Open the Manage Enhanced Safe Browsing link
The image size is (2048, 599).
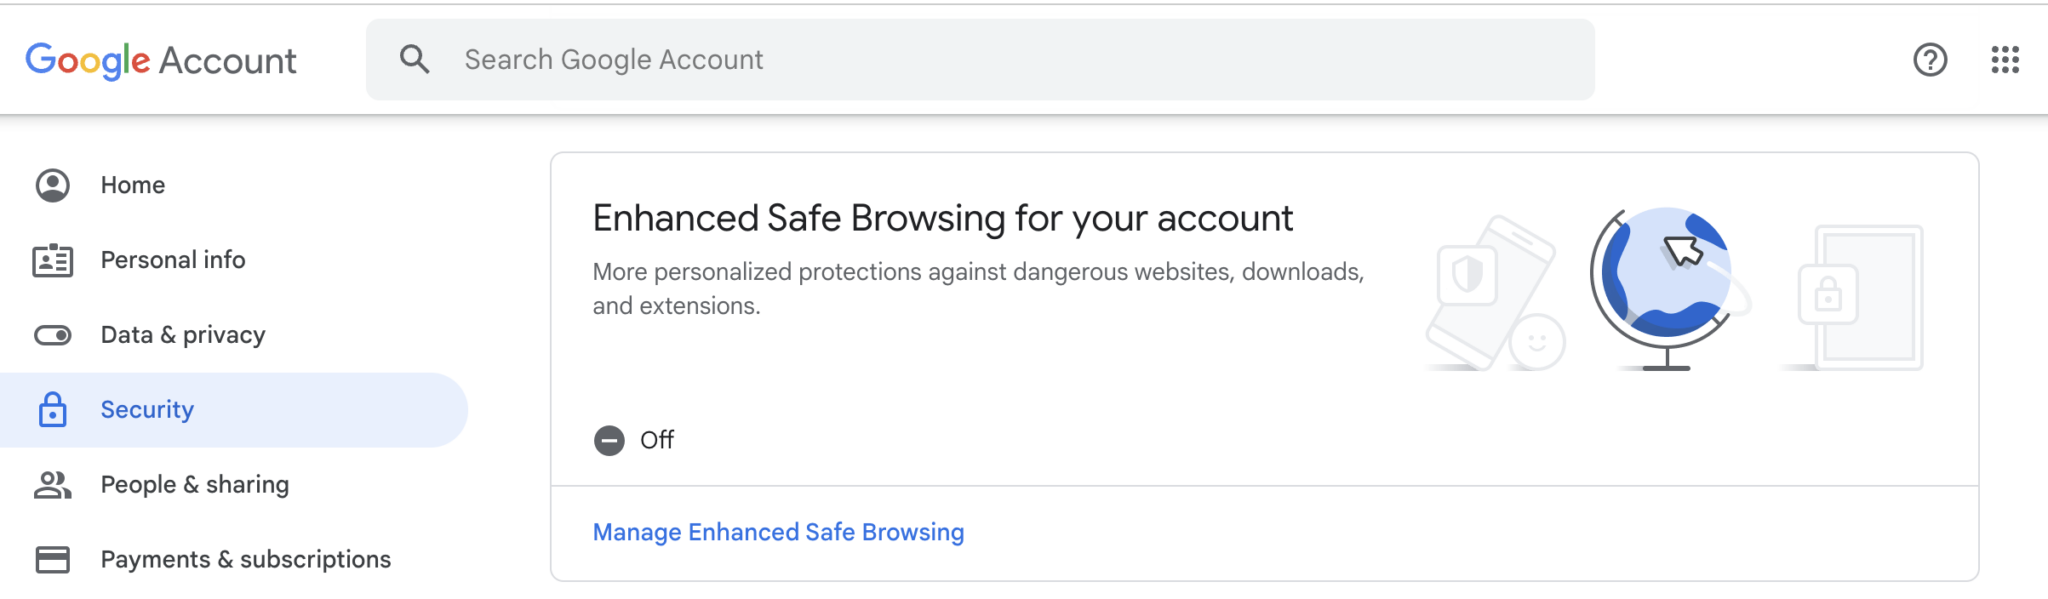tap(778, 531)
